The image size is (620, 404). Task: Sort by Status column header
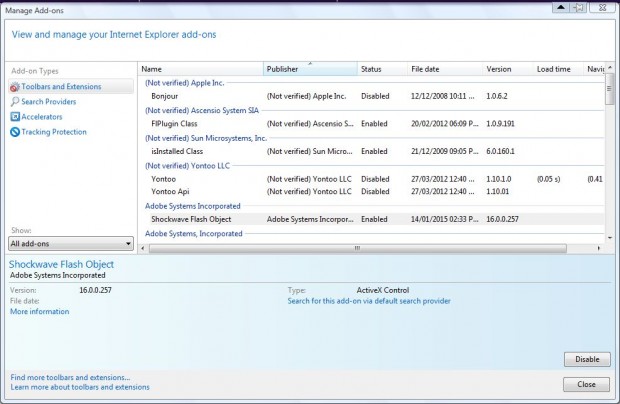click(x=382, y=69)
